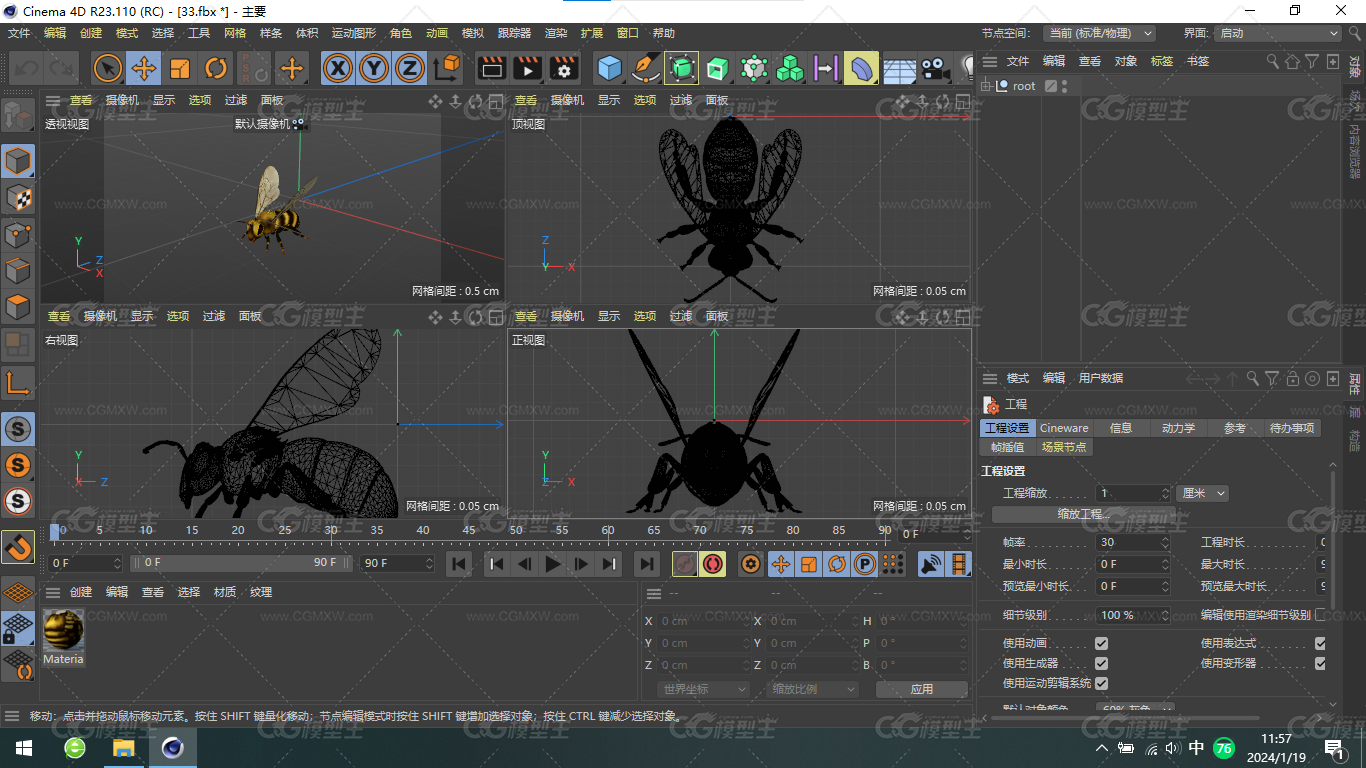
Task: Toggle the Enable Axis L-shaped icon
Action: [x=18, y=382]
